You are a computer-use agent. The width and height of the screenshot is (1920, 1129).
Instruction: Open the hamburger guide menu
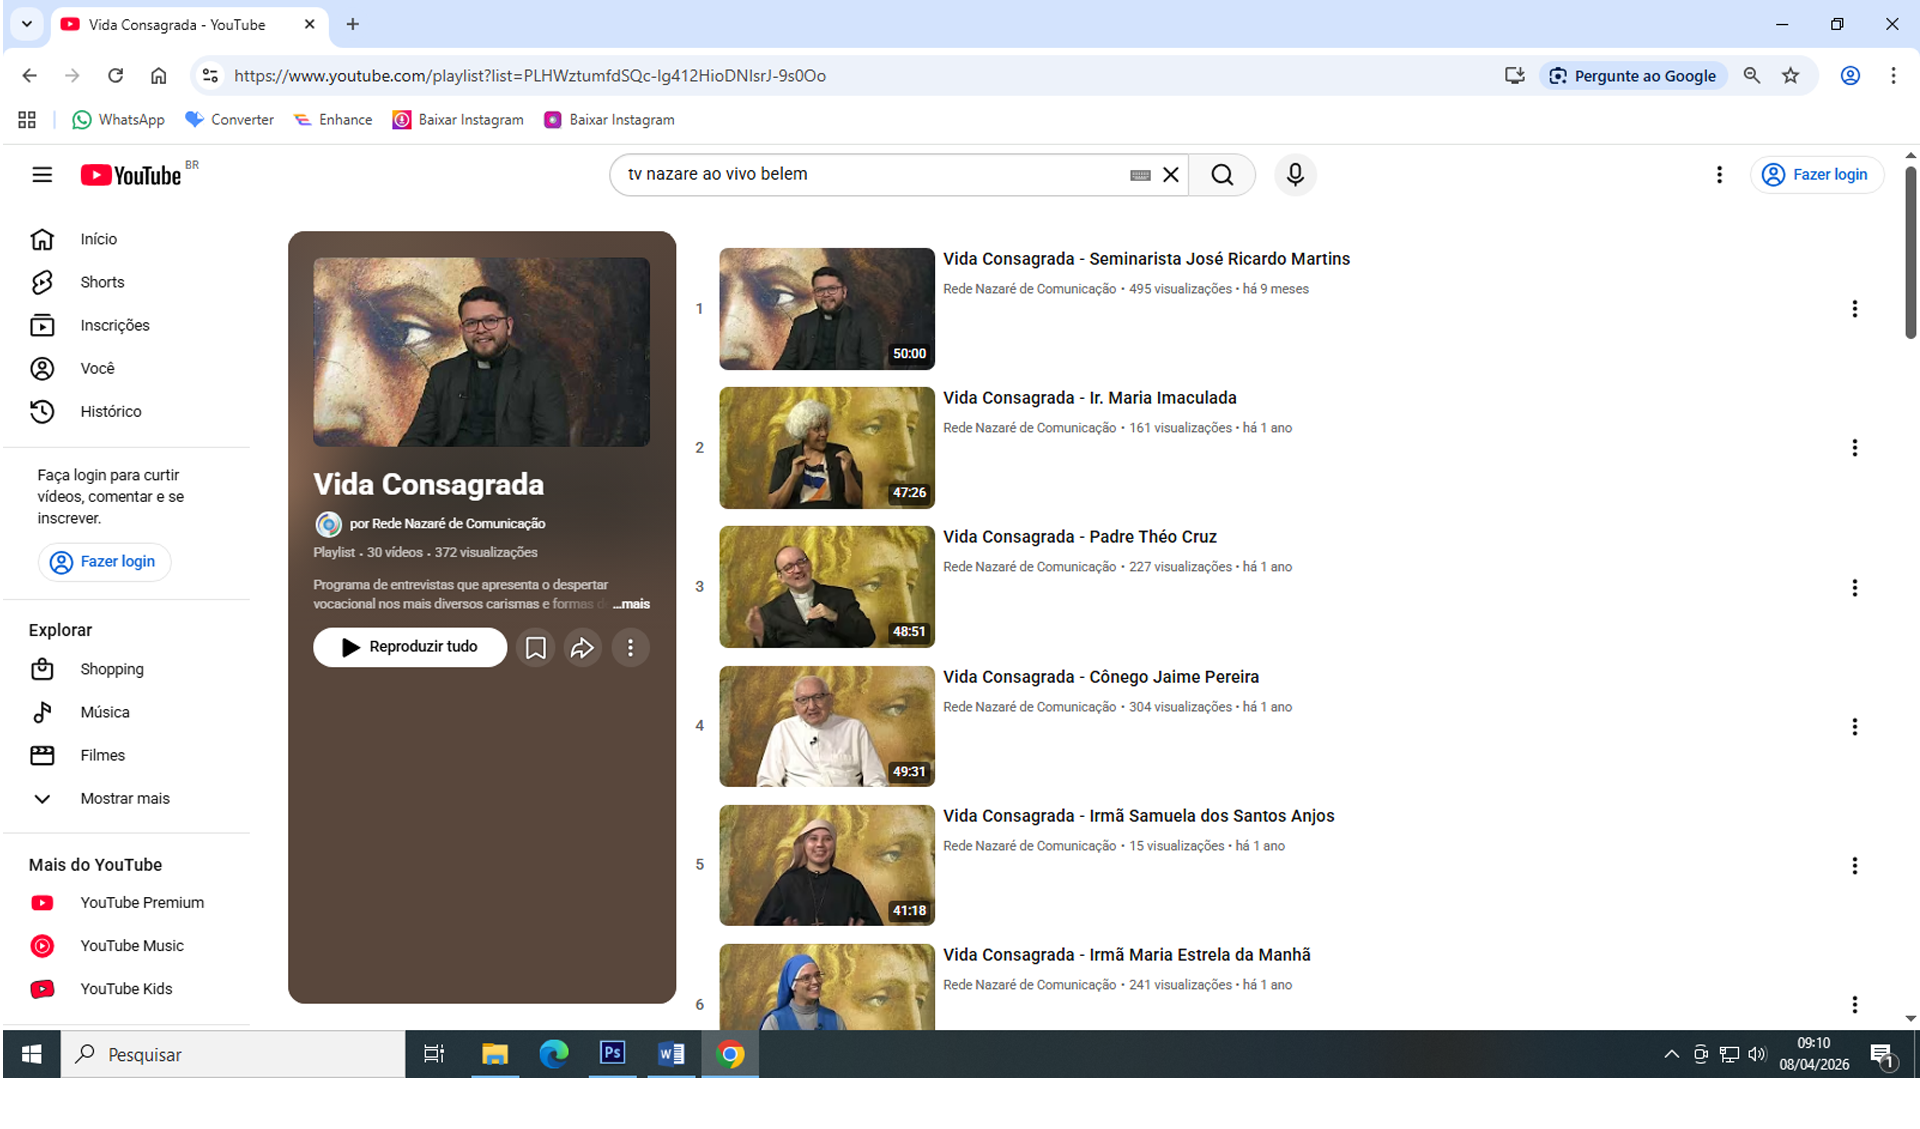click(42, 175)
